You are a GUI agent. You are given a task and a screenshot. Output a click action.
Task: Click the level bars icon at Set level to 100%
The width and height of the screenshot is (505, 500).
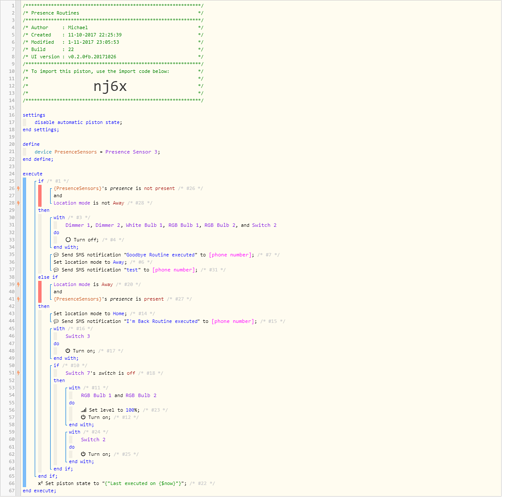[84, 410]
